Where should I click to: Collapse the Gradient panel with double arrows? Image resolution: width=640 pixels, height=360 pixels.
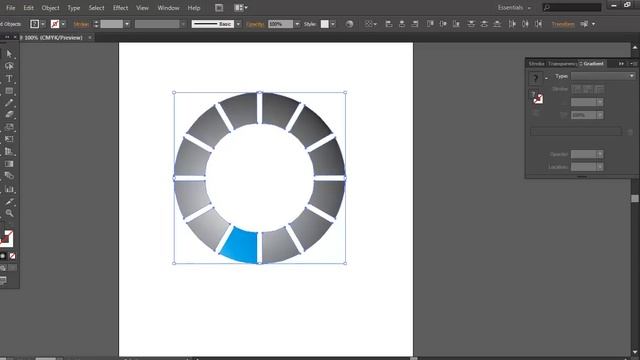[621, 64]
